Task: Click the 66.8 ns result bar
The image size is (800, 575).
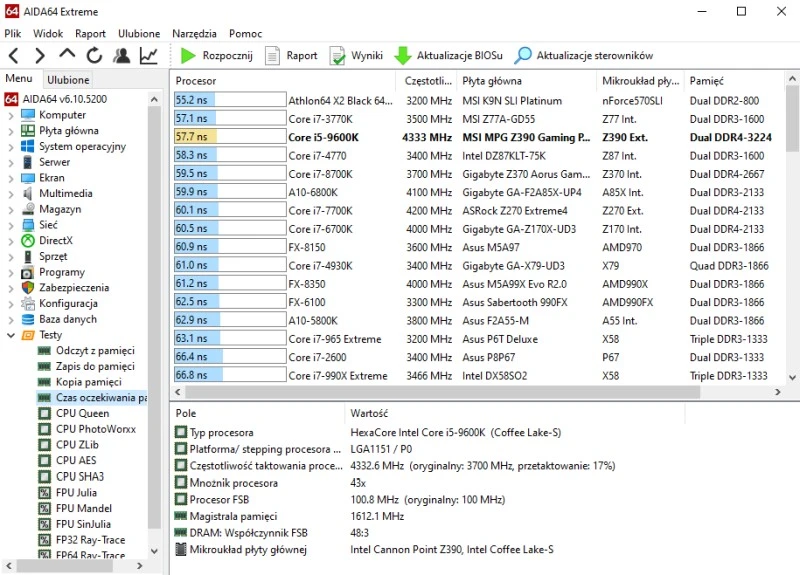Action: pos(230,376)
